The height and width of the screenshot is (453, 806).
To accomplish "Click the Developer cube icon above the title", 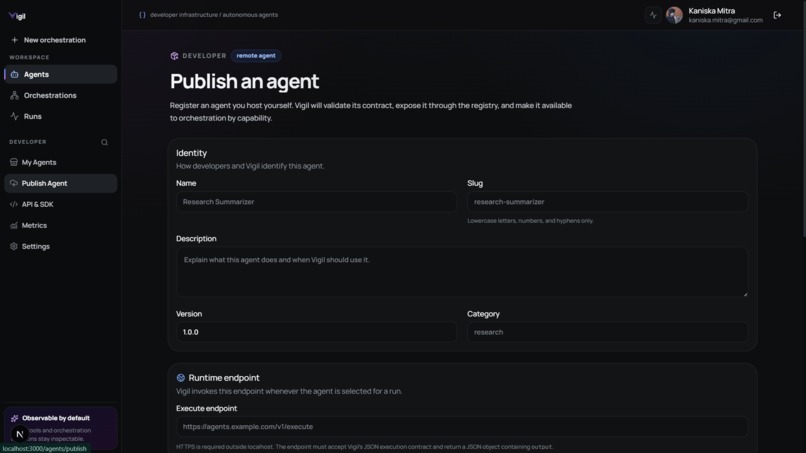I will (174, 56).
